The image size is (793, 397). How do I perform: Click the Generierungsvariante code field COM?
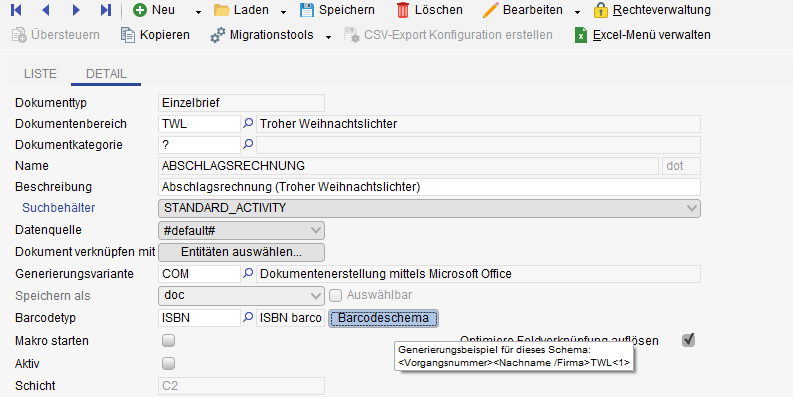click(199, 274)
